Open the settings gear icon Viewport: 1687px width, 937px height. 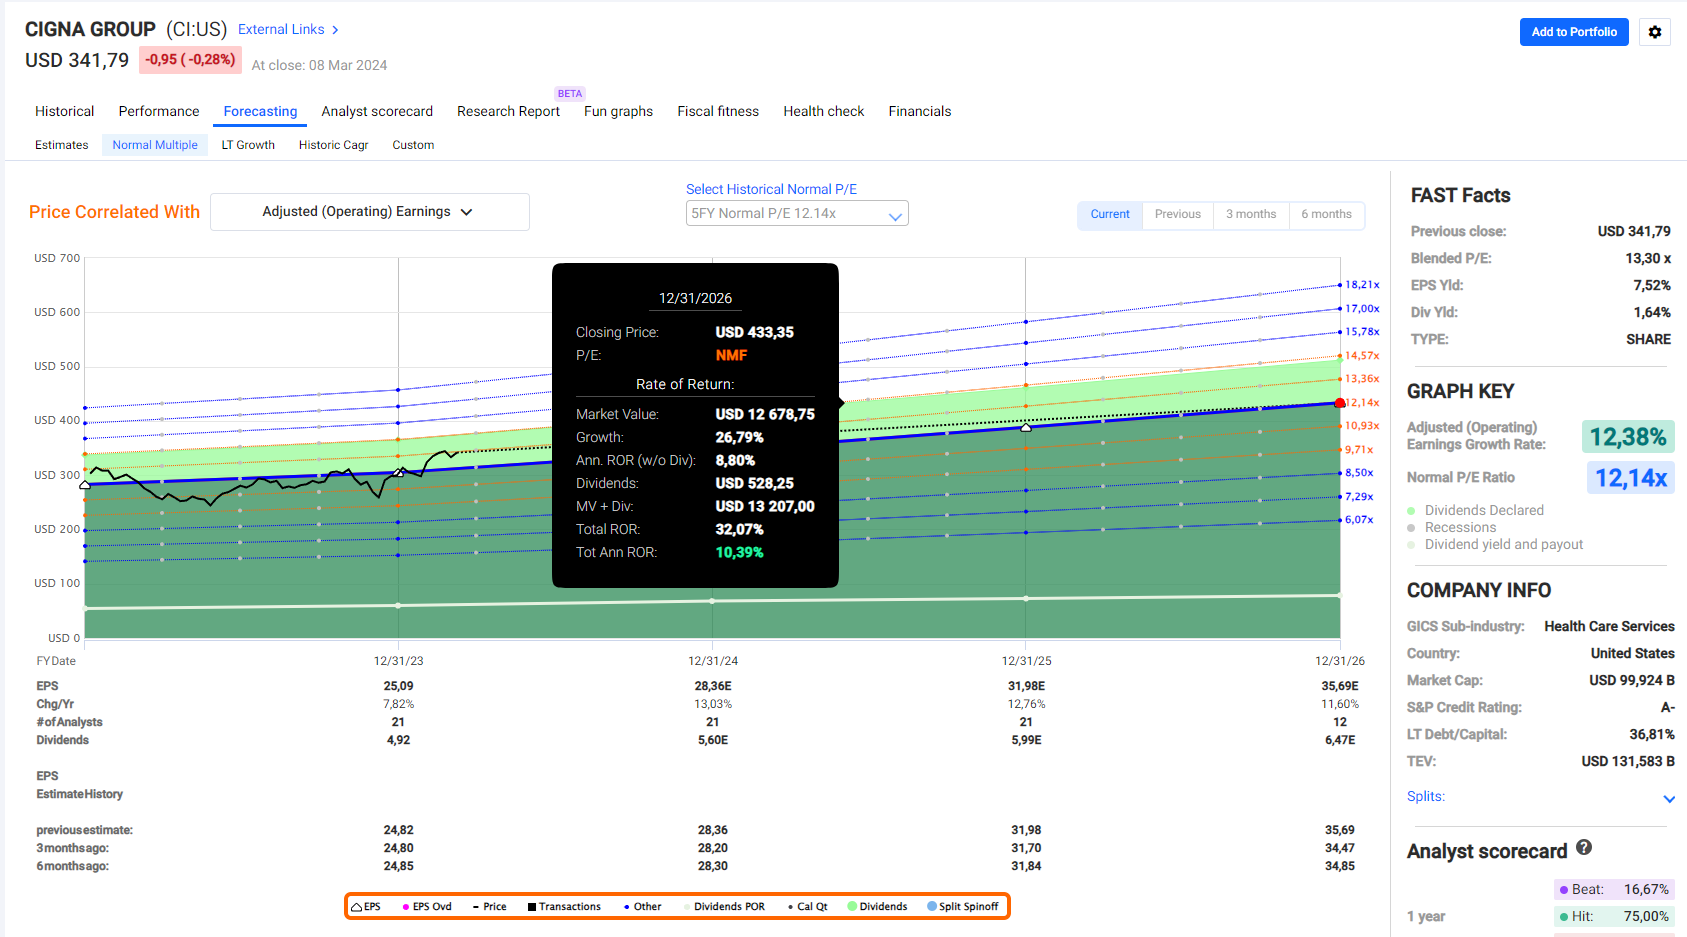pyautogui.click(x=1655, y=32)
